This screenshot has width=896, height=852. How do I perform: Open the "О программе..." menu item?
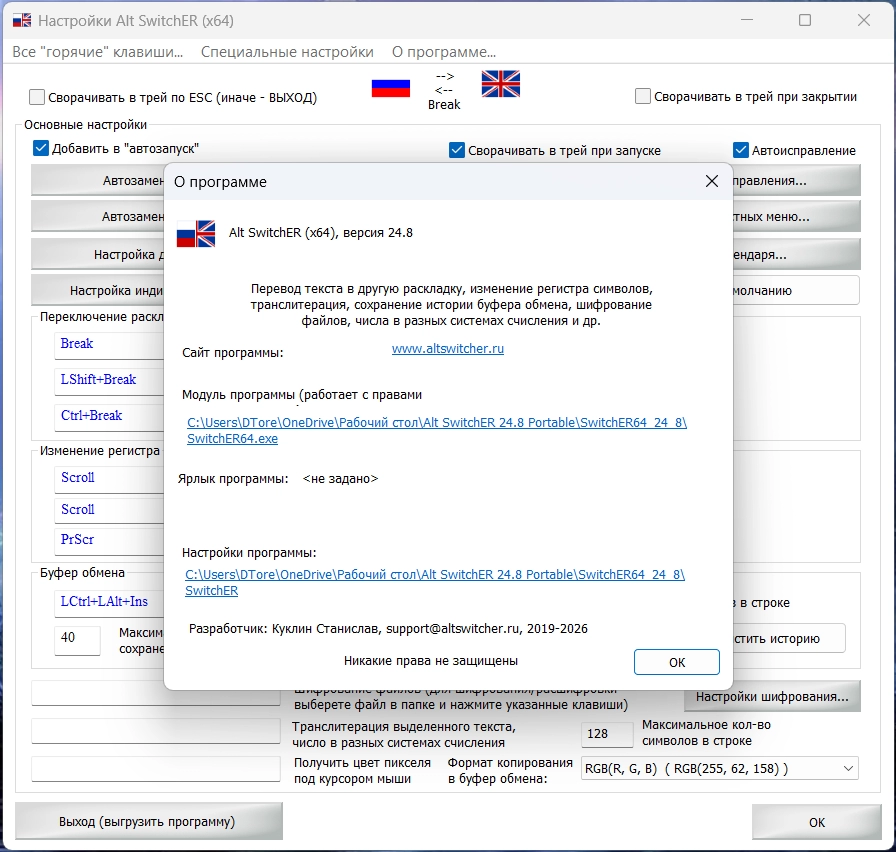coord(443,52)
